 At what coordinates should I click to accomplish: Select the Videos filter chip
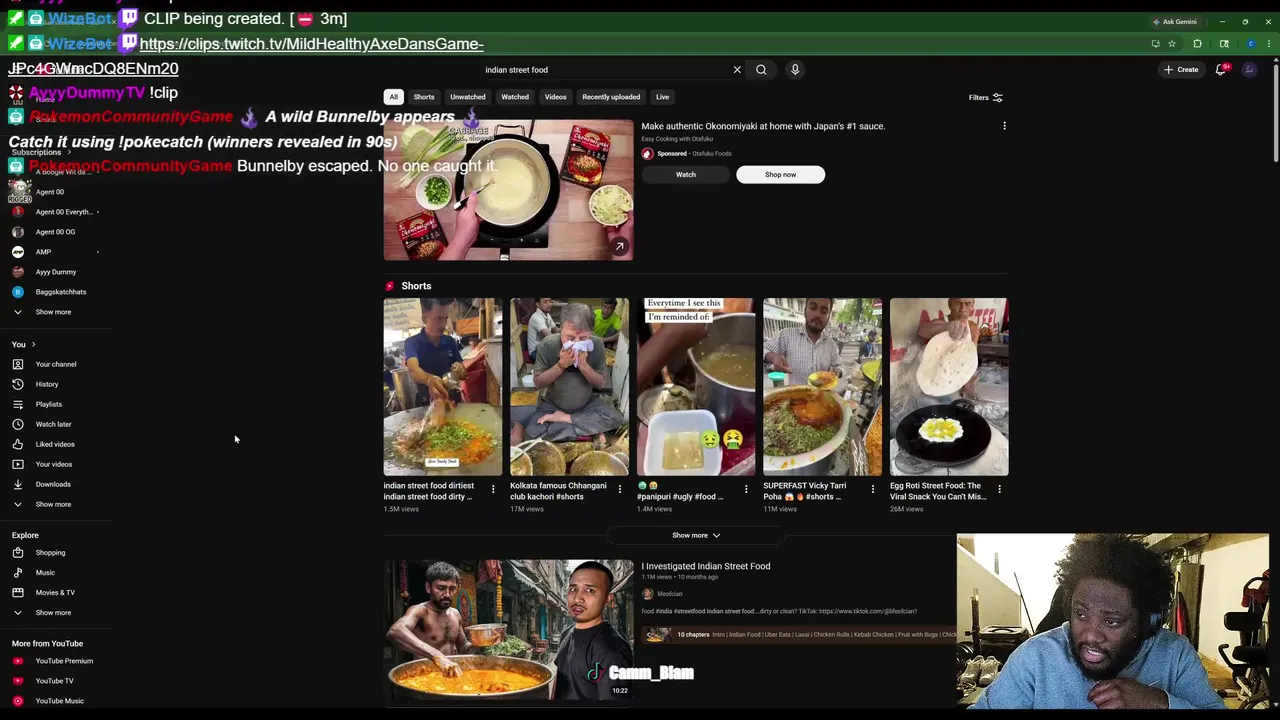pos(555,97)
